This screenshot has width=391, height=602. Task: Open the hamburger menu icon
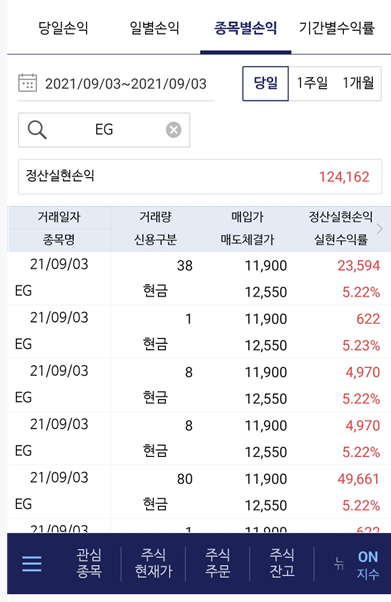click(x=32, y=564)
